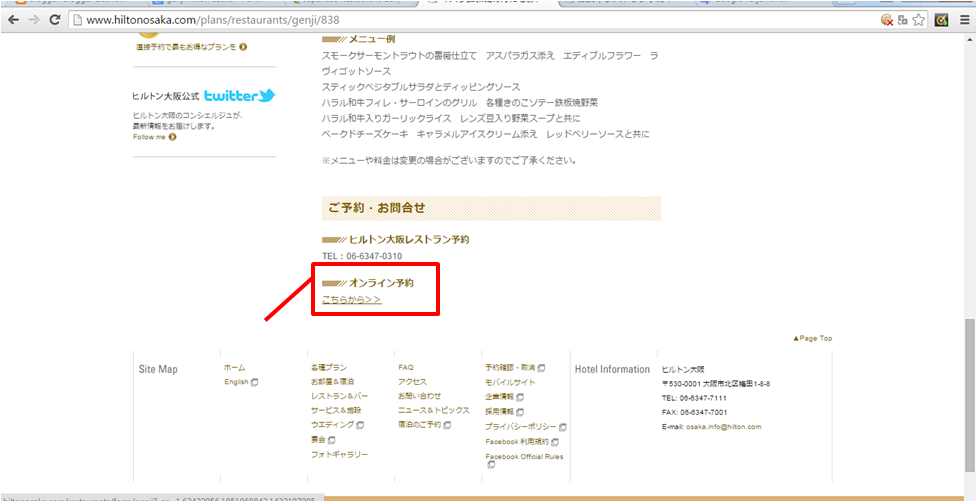977x502 pixels.
Task: Click the address bar URL field
Action: (x=400, y=20)
